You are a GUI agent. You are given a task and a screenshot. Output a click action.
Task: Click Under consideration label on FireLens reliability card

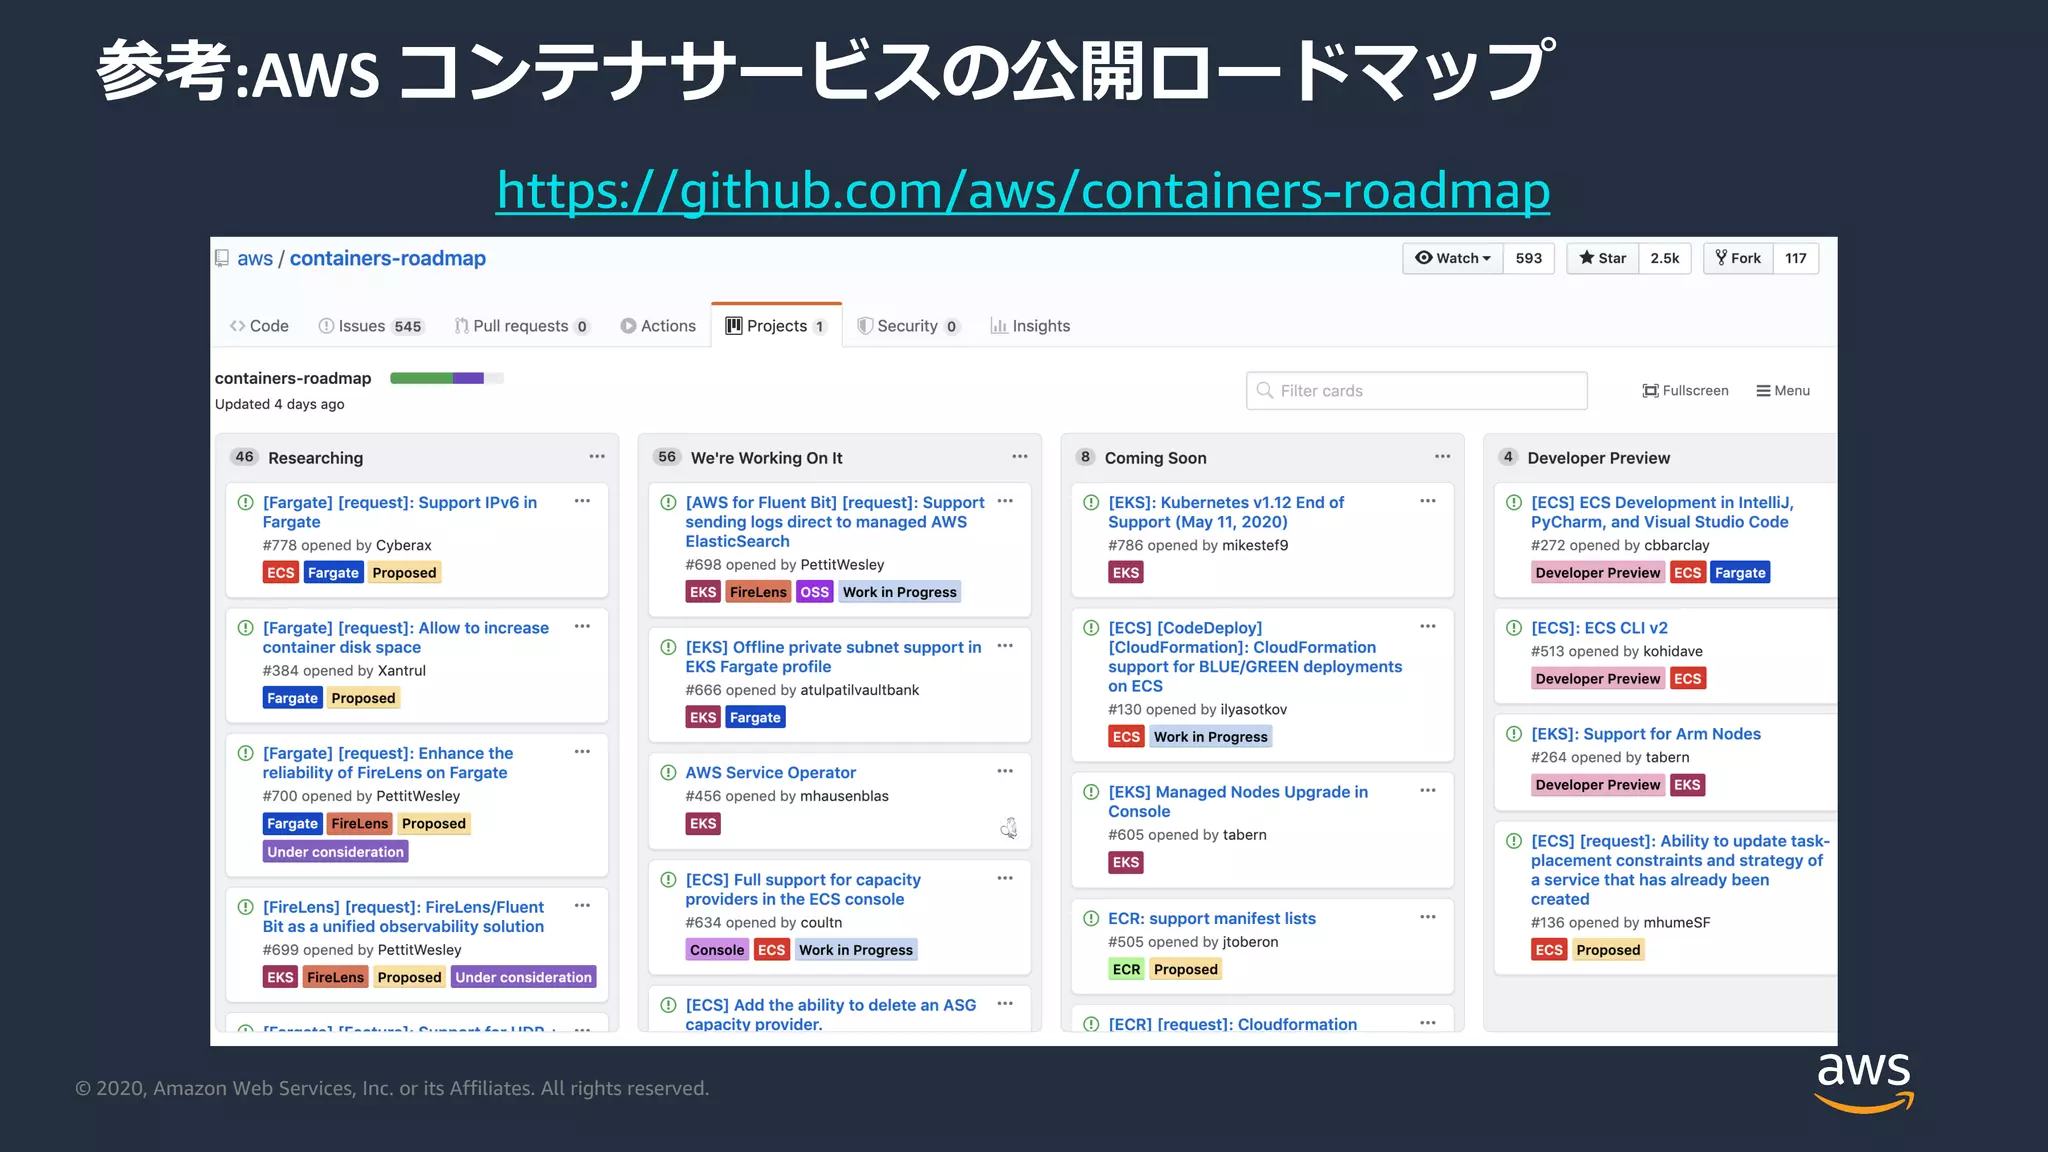(x=335, y=852)
